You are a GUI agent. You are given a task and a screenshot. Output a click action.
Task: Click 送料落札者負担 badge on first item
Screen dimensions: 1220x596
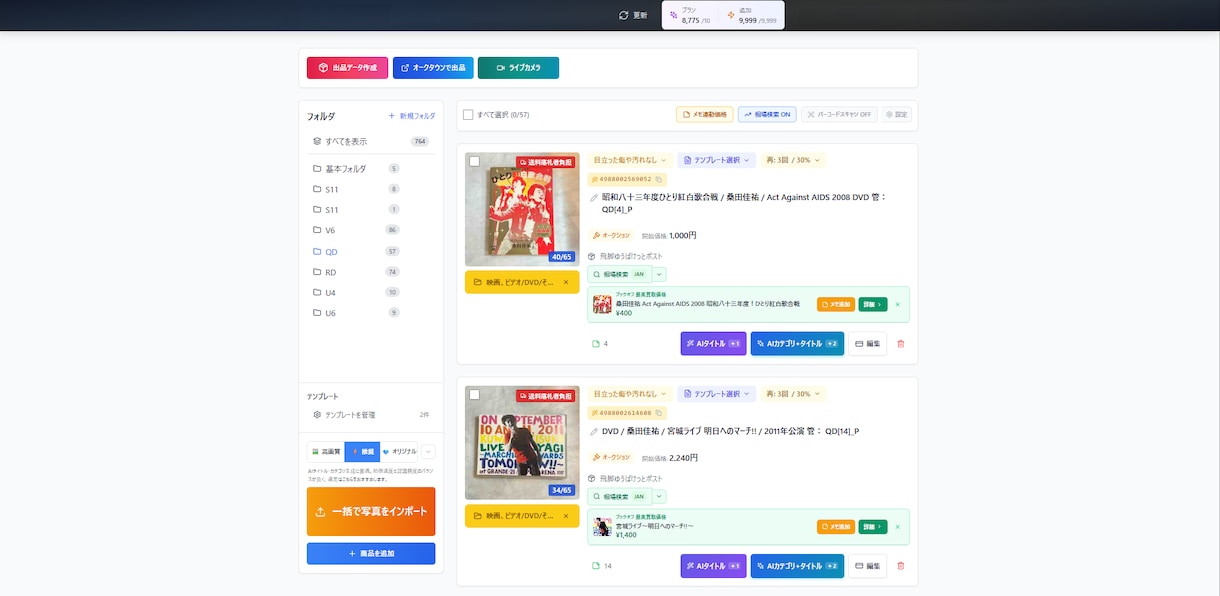pyautogui.click(x=545, y=161)
